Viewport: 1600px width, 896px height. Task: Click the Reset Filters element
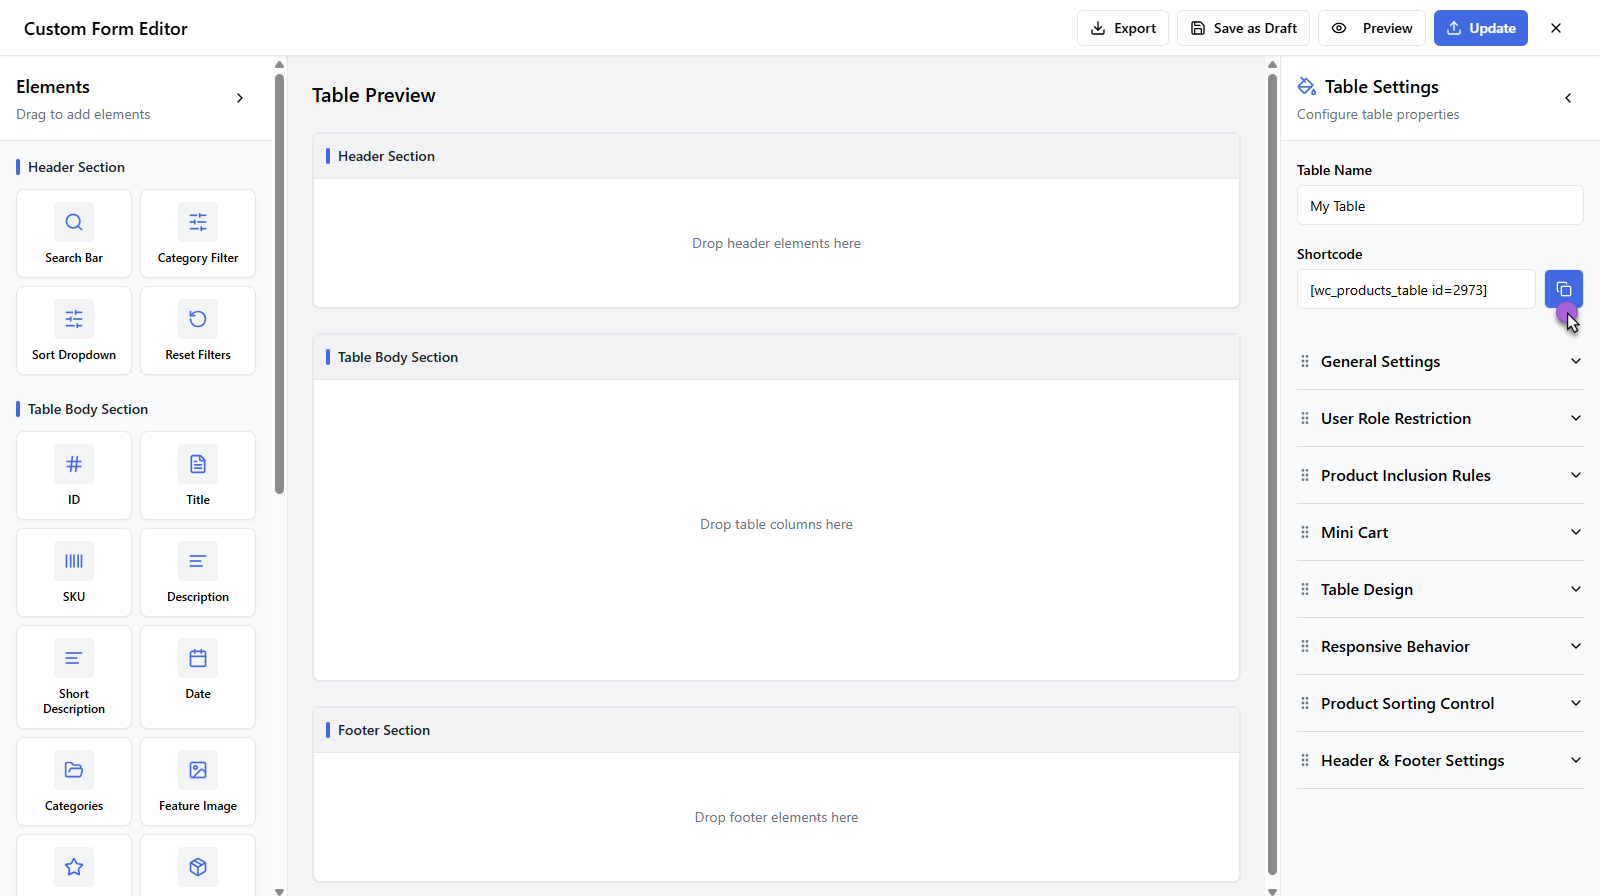[198, 331]
